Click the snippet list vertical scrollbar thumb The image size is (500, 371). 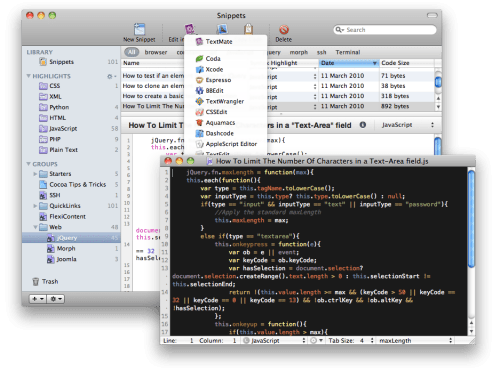tap(438, 81)
